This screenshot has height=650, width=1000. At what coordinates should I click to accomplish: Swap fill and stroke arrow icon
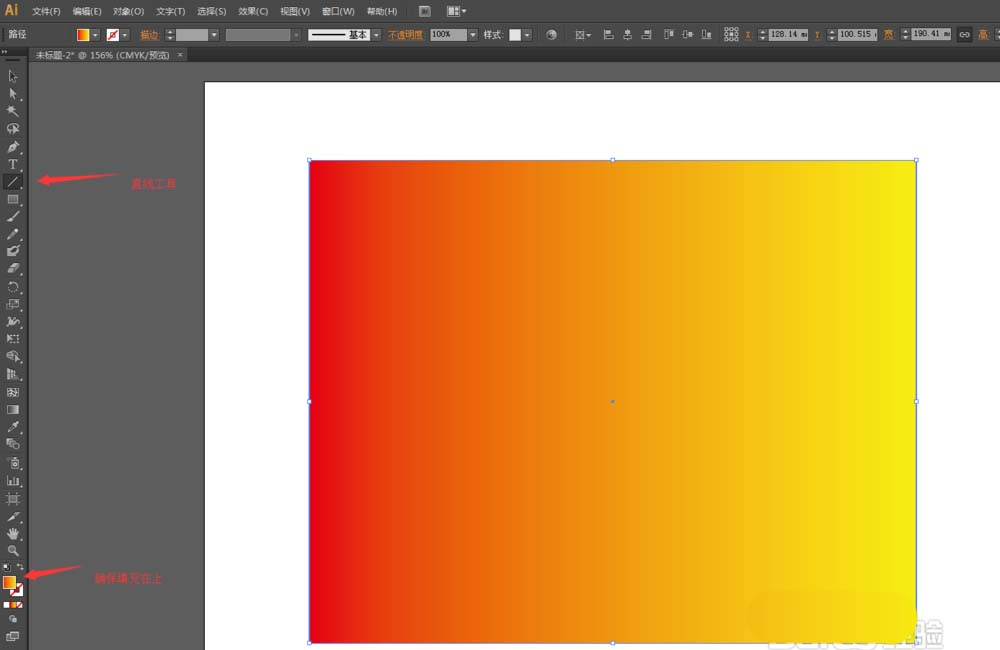[20, 566]
